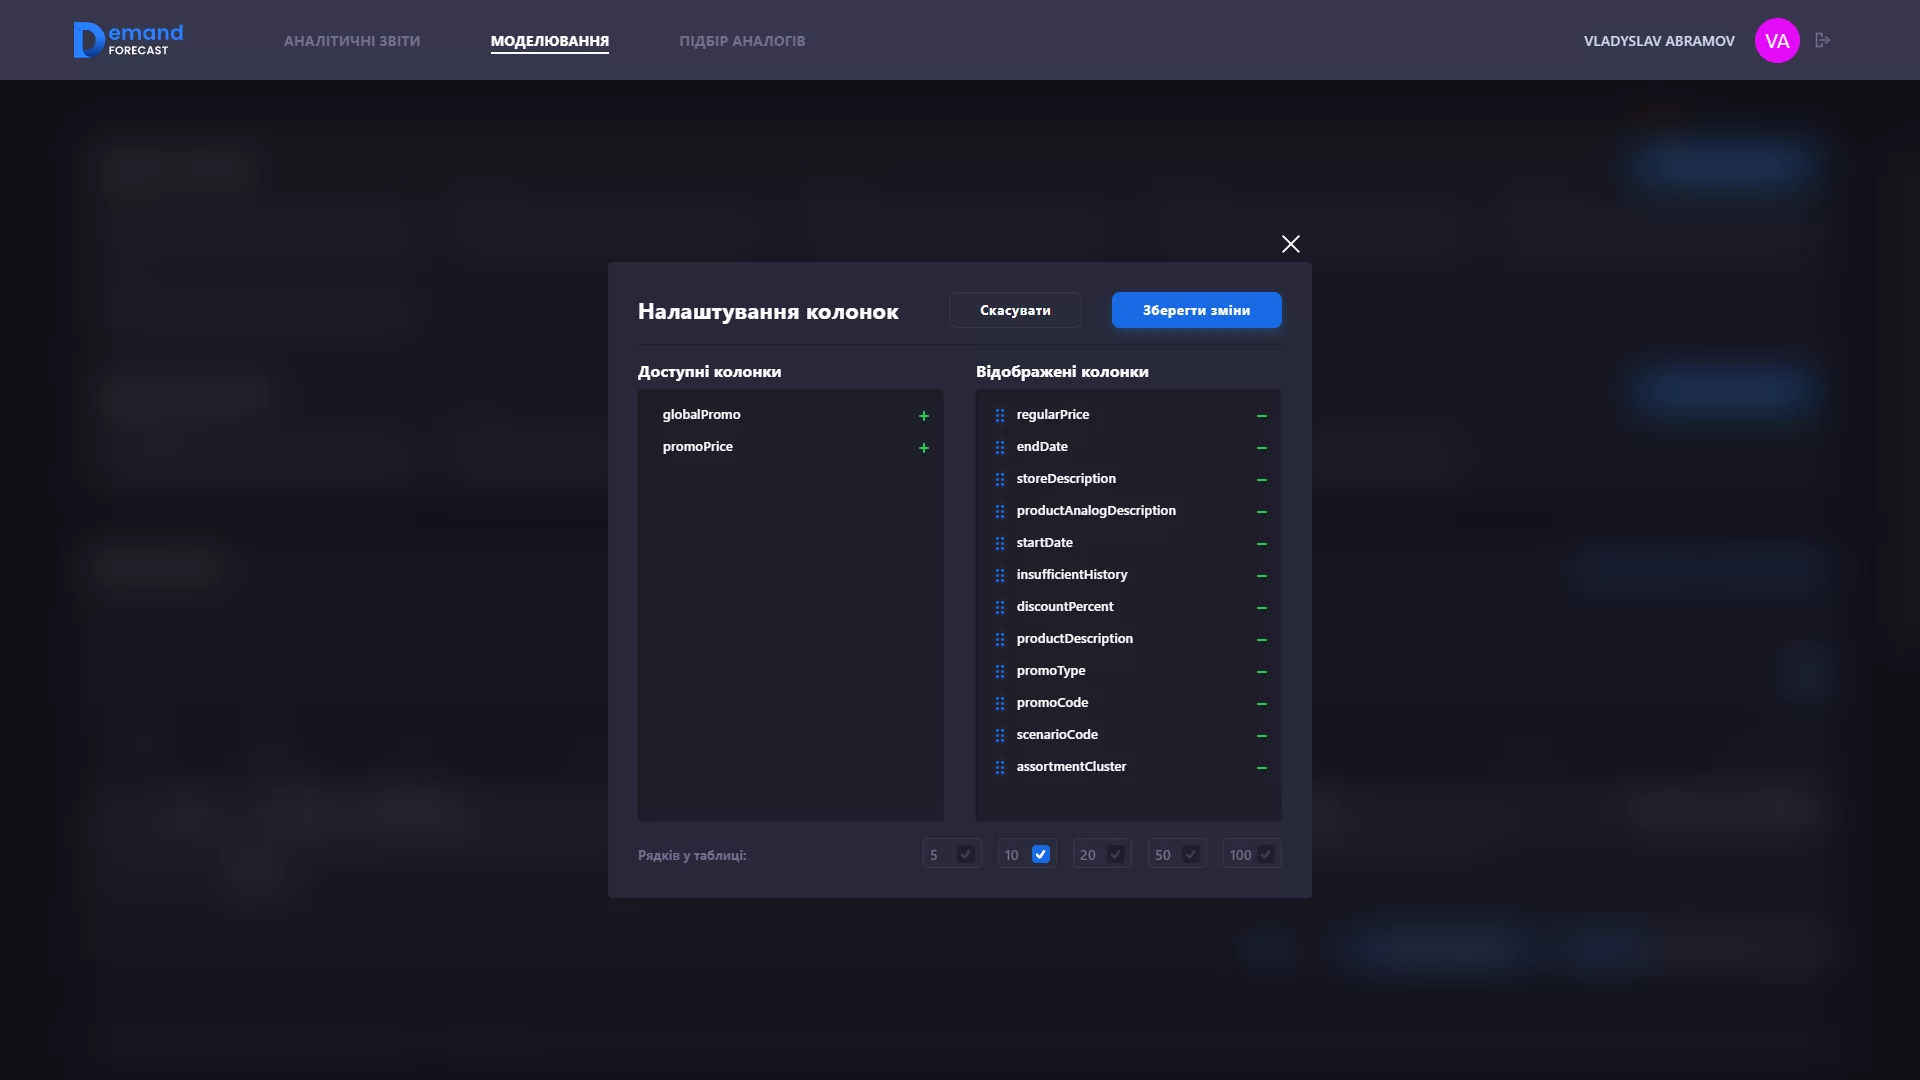Select 5 rows per table checkbox
This screenshot has height=1080, width=1920.
tap(965, 854)
